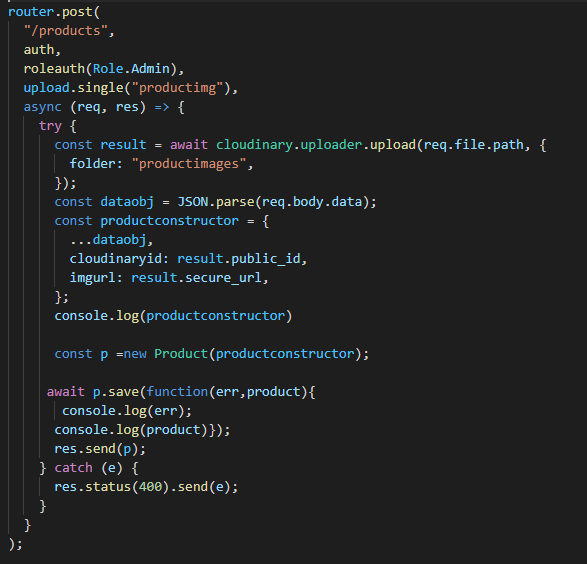Click the "/products" route string
The image size is (587, 564).
click(66, 31)
